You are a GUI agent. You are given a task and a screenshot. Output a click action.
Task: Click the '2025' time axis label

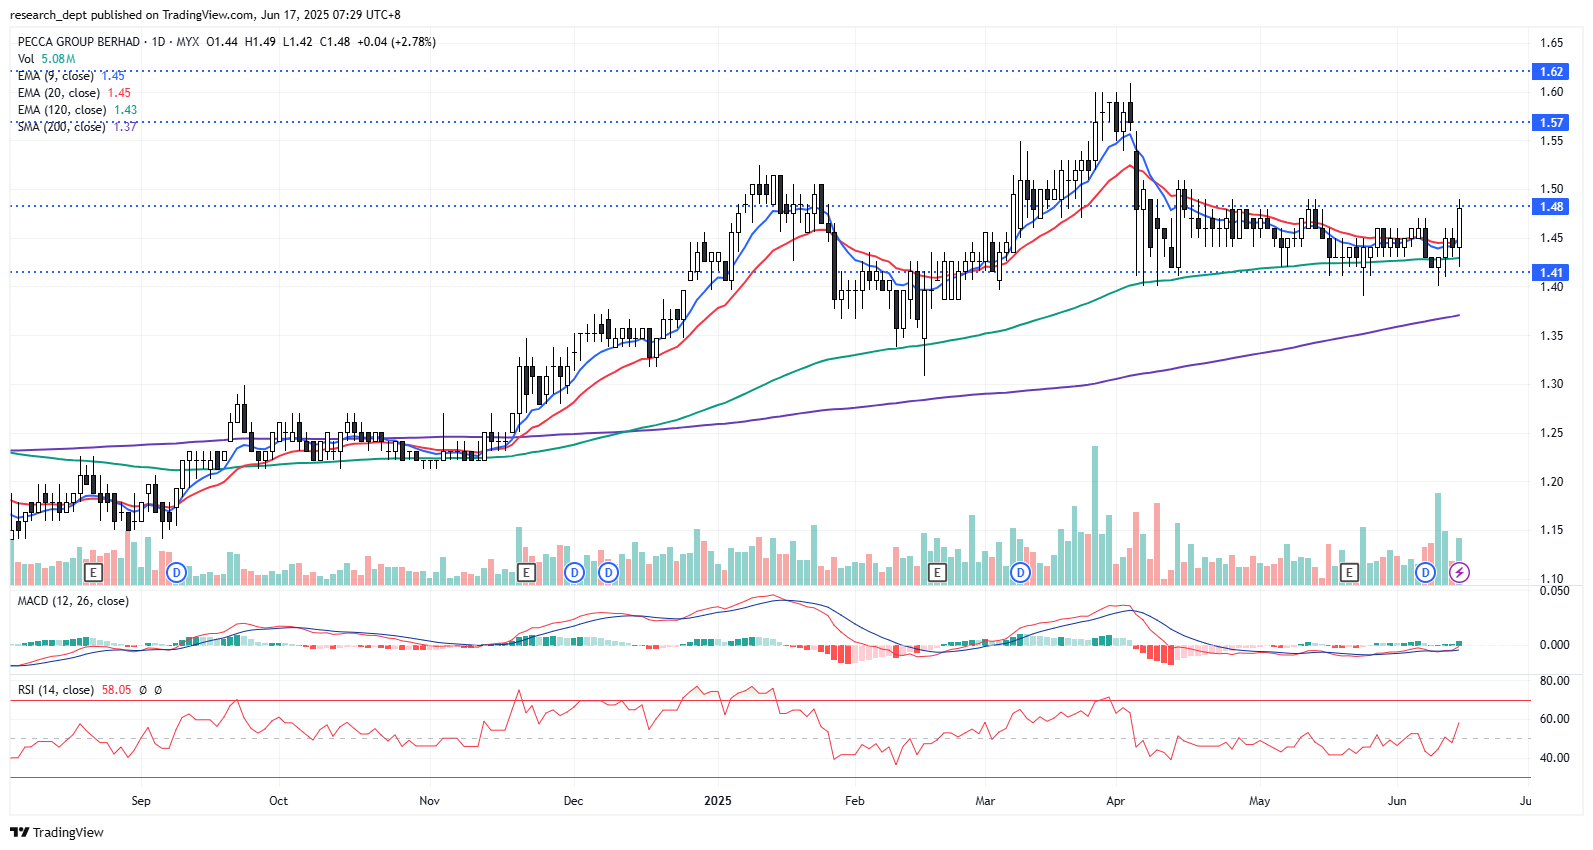(718, 801)
